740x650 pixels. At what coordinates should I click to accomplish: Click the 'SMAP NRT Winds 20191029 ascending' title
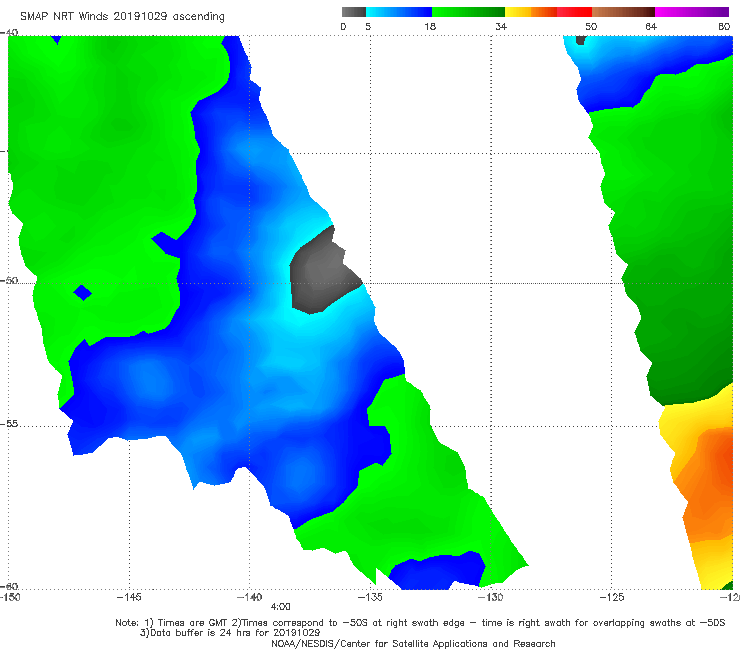122,17
